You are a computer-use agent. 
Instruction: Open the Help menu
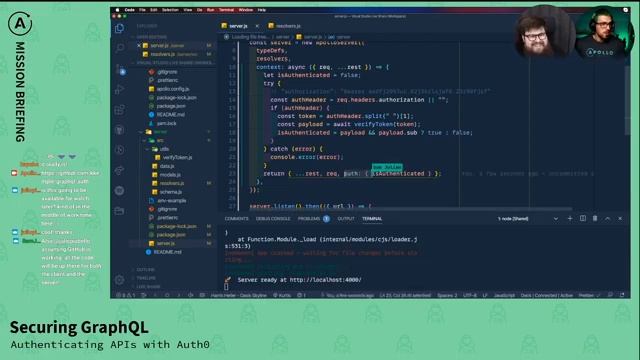tap(262, 10)
